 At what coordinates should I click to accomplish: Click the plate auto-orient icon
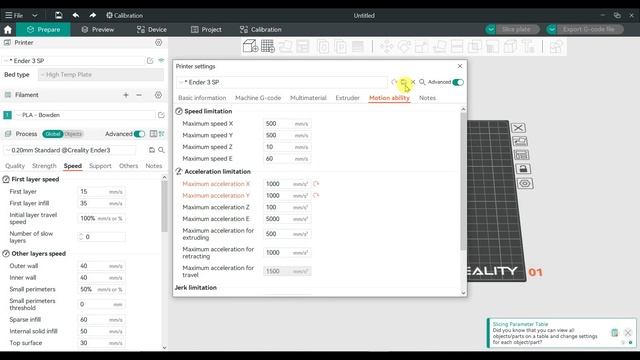[x=520, y=141]
